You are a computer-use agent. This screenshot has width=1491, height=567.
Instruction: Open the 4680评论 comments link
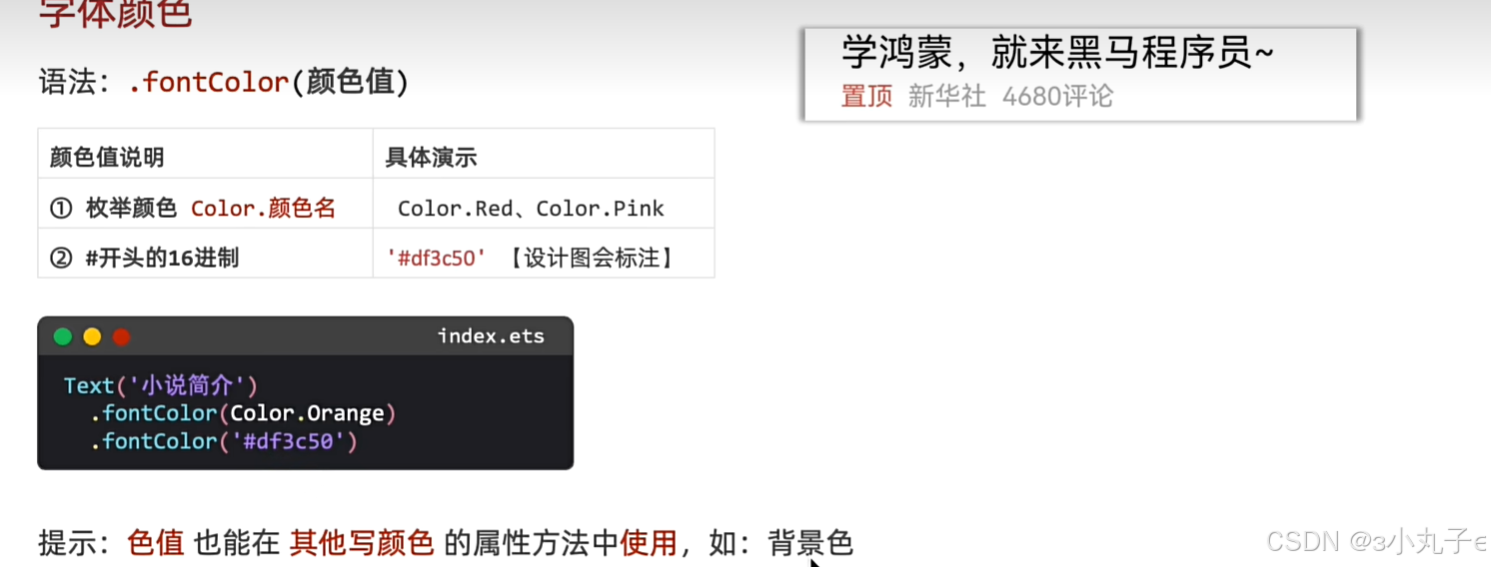click(x=1058, y=96)
